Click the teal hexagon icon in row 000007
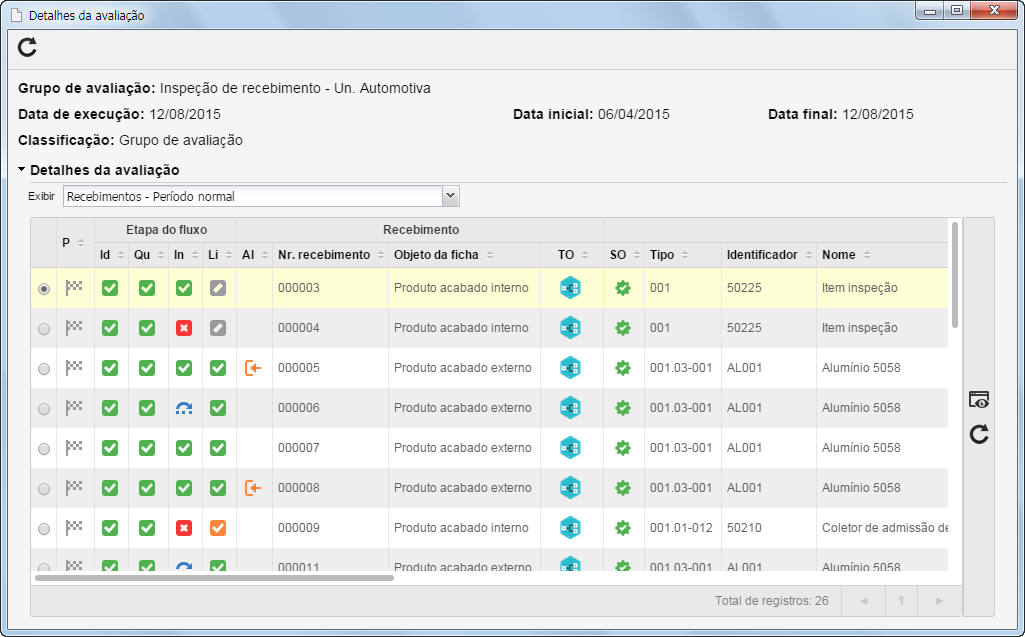 [570, 448]
